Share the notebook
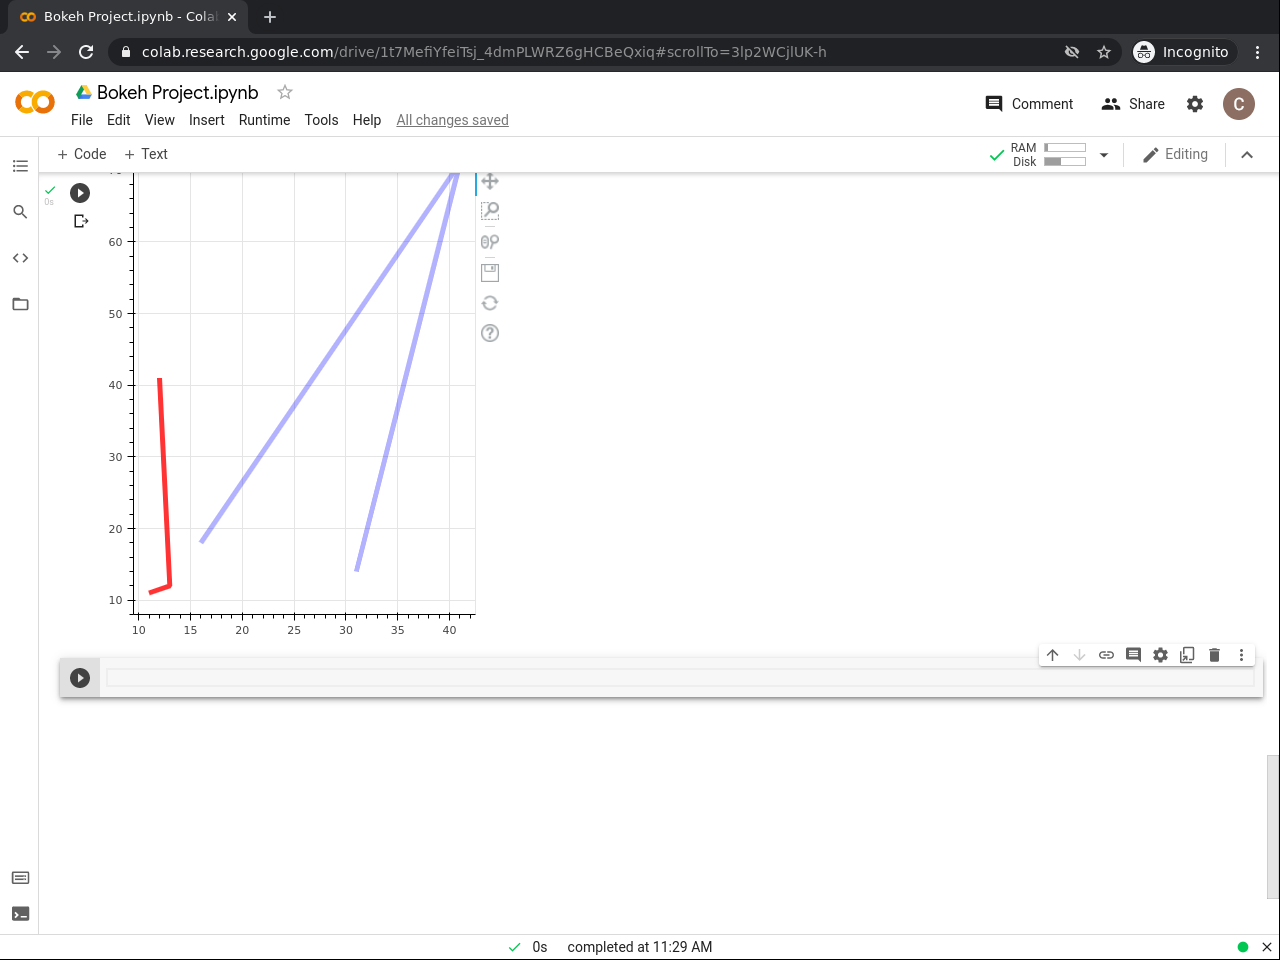Image resolution: width=1280 pixels, height=960 pixels. coord(1133,104)
